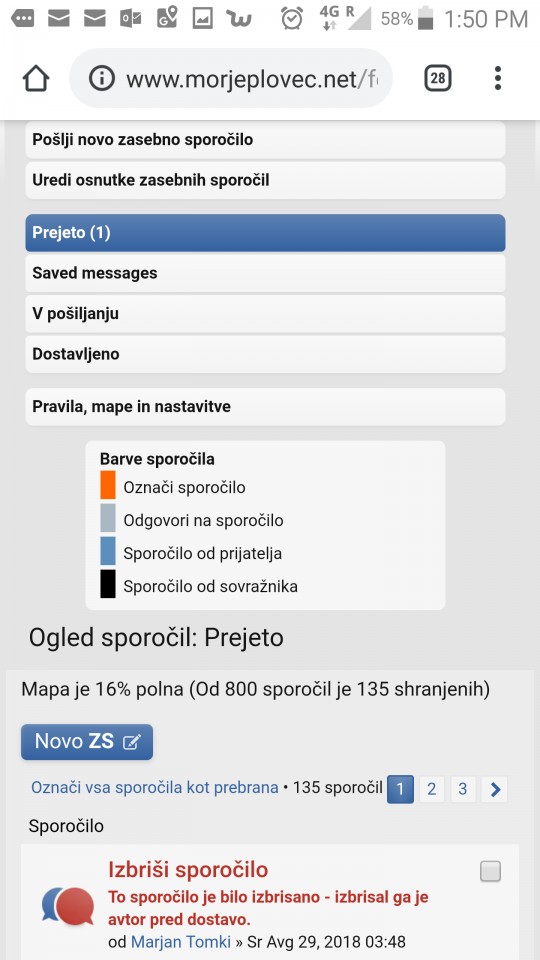Tap the message bubbles icon beside Izbriši sporočilo
The image size is (540, 960).
click(x=68, y=906)
